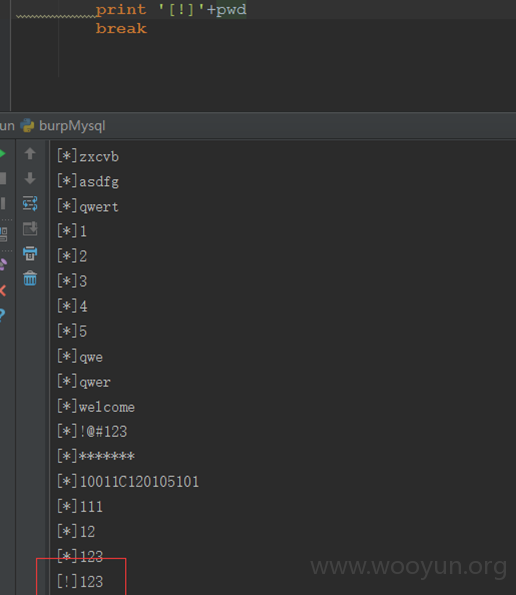This screenshot has height=595, width=516.
Task: Click the 'print' keyword in the code
Action: (121, 10)
